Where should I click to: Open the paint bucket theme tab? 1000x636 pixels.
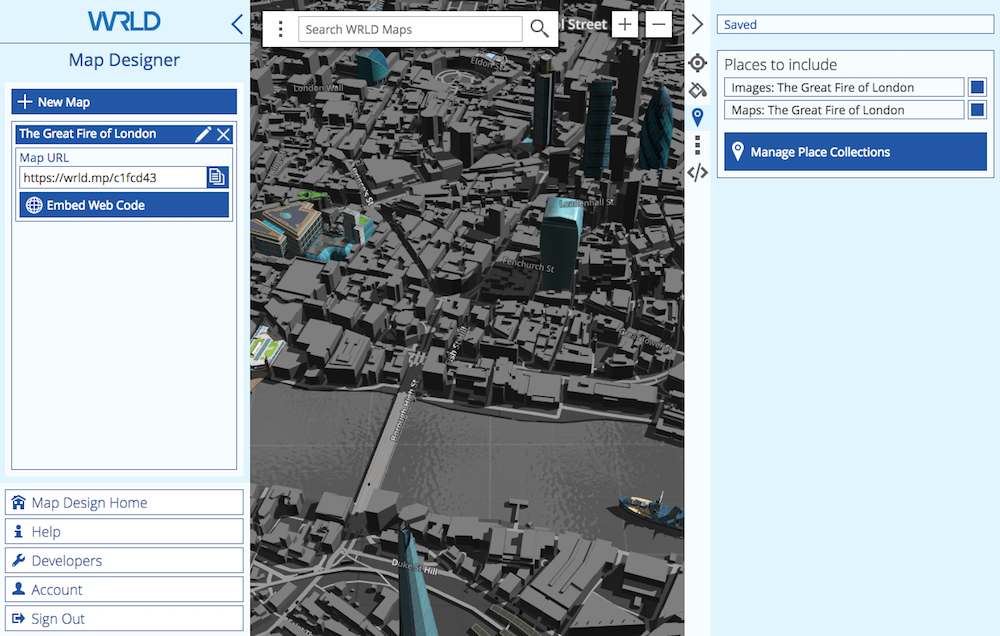tap(698, 91)
